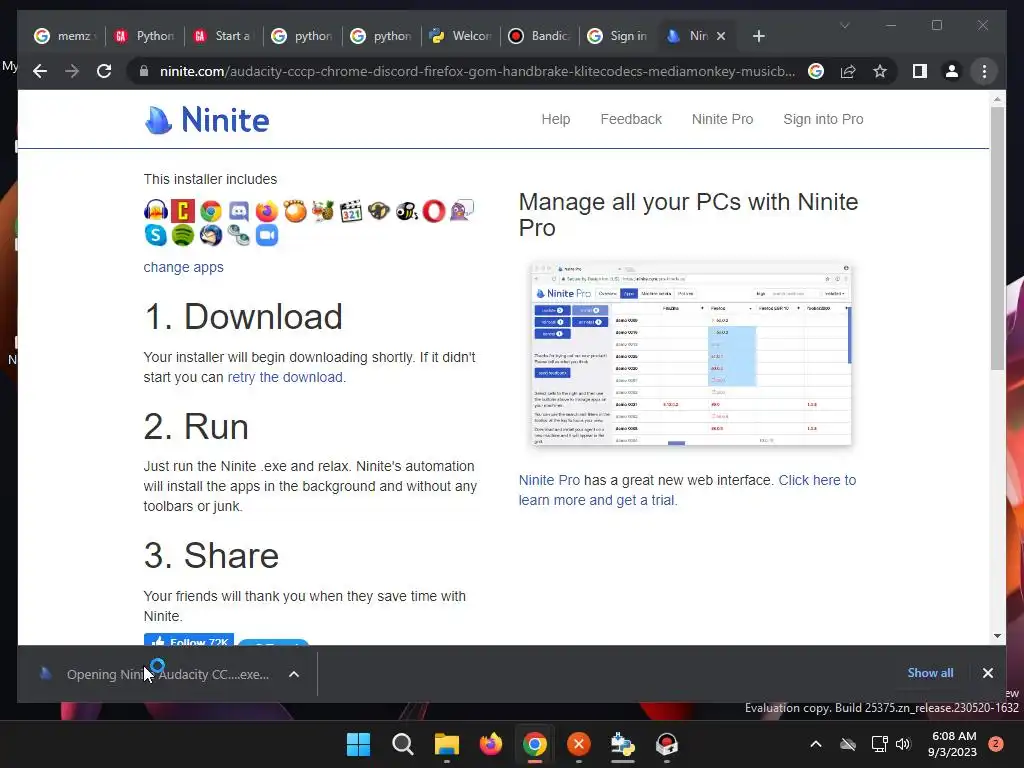The height and width of the screenshot is (768, 1024).
Task: Switch to the red-icon Python tab
Action: click(144, 36)
